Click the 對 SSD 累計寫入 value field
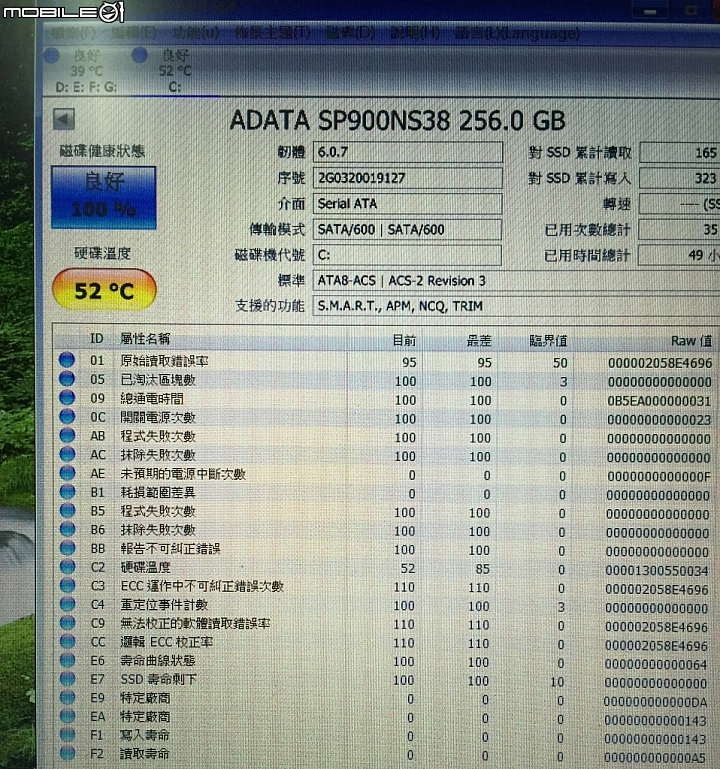The width and height of the screenshot is (720, 769). tap(679, 179)
